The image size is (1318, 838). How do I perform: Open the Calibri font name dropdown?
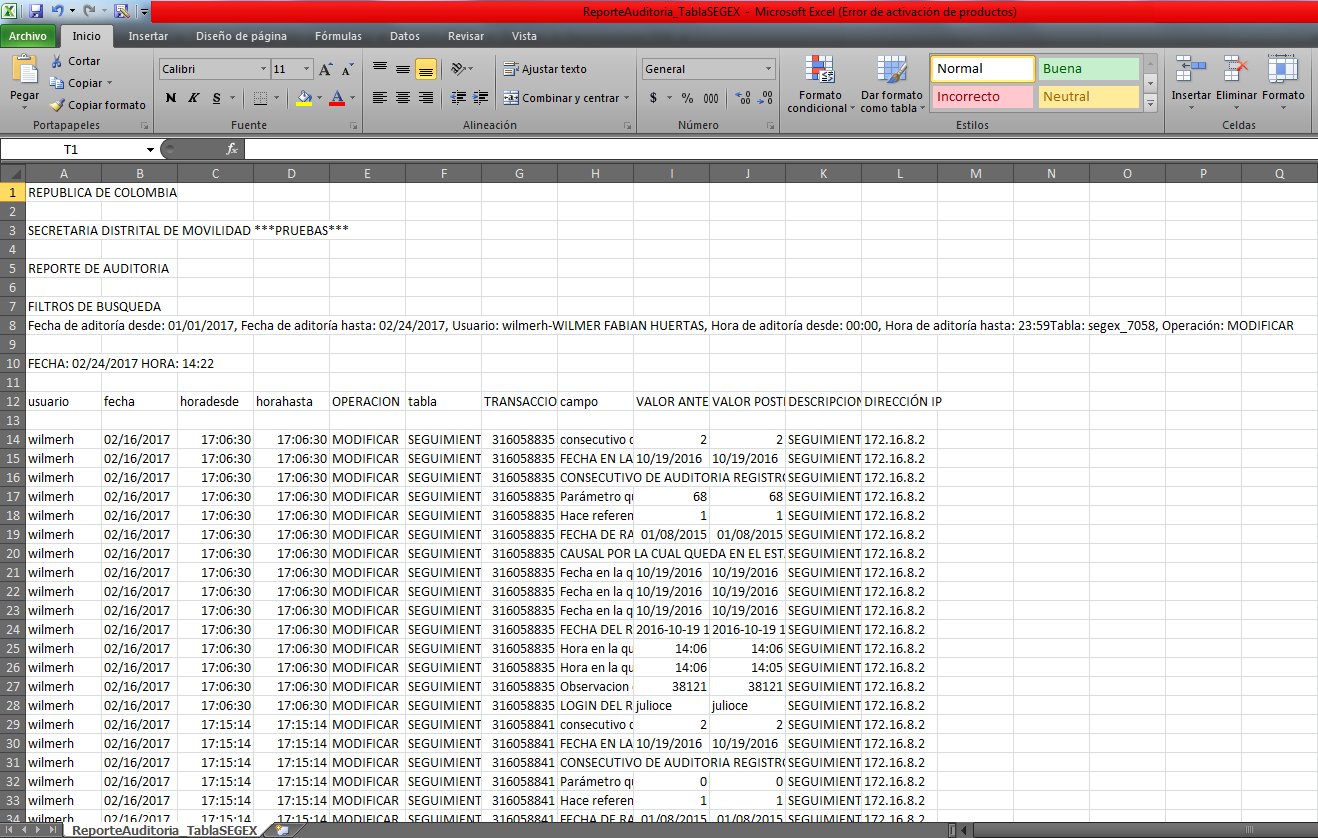pos(264,69)
